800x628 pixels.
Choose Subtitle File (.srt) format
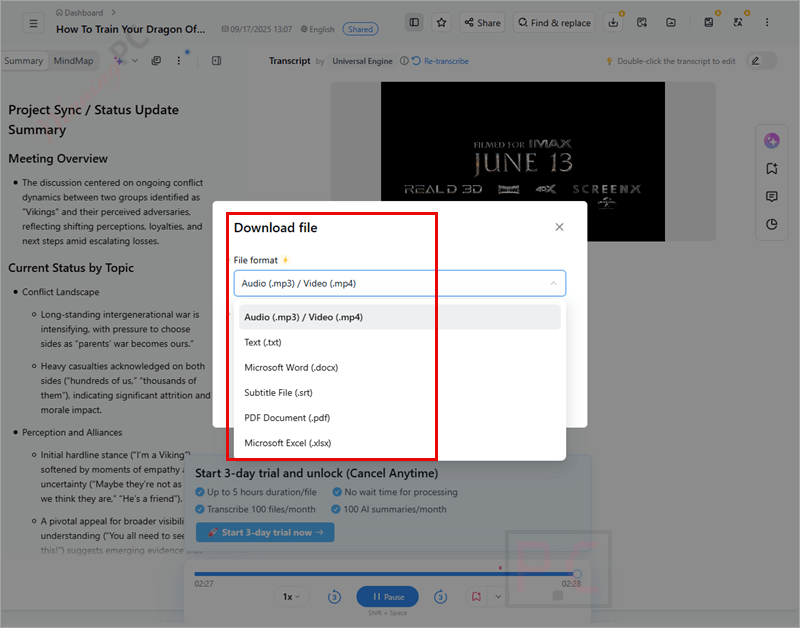pos(399,392)
